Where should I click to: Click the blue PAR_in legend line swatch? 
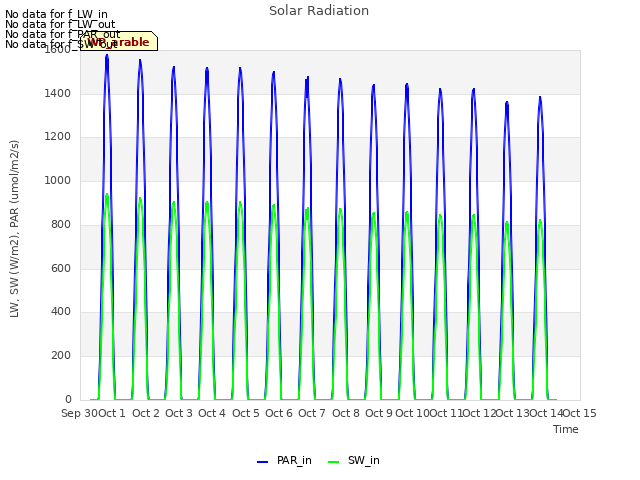(x=262, y=462)
